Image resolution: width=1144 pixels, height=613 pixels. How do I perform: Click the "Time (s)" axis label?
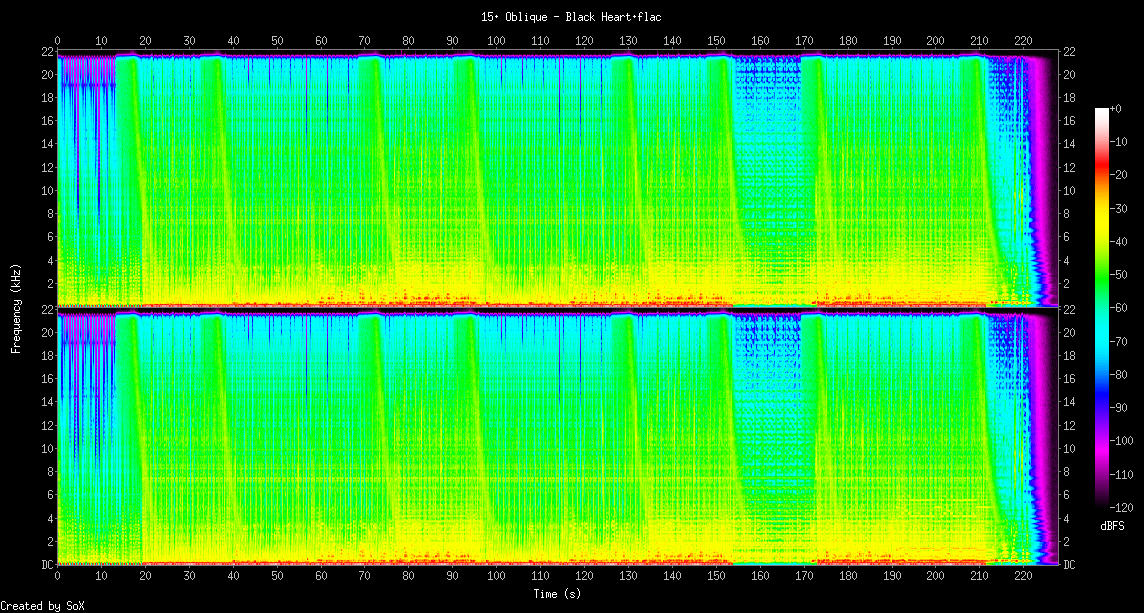click(557, 594)
